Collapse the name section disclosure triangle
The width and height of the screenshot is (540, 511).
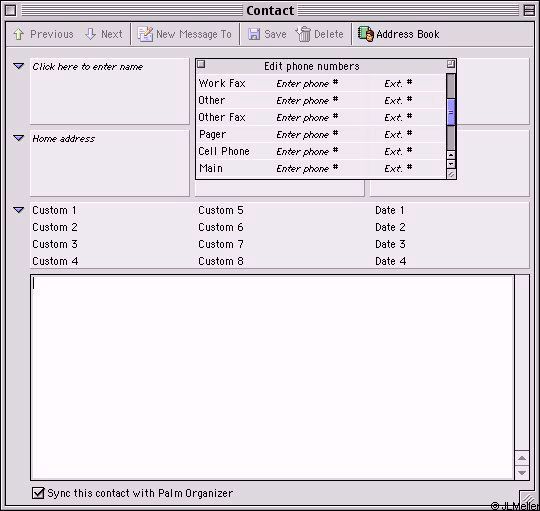[19, 66]
